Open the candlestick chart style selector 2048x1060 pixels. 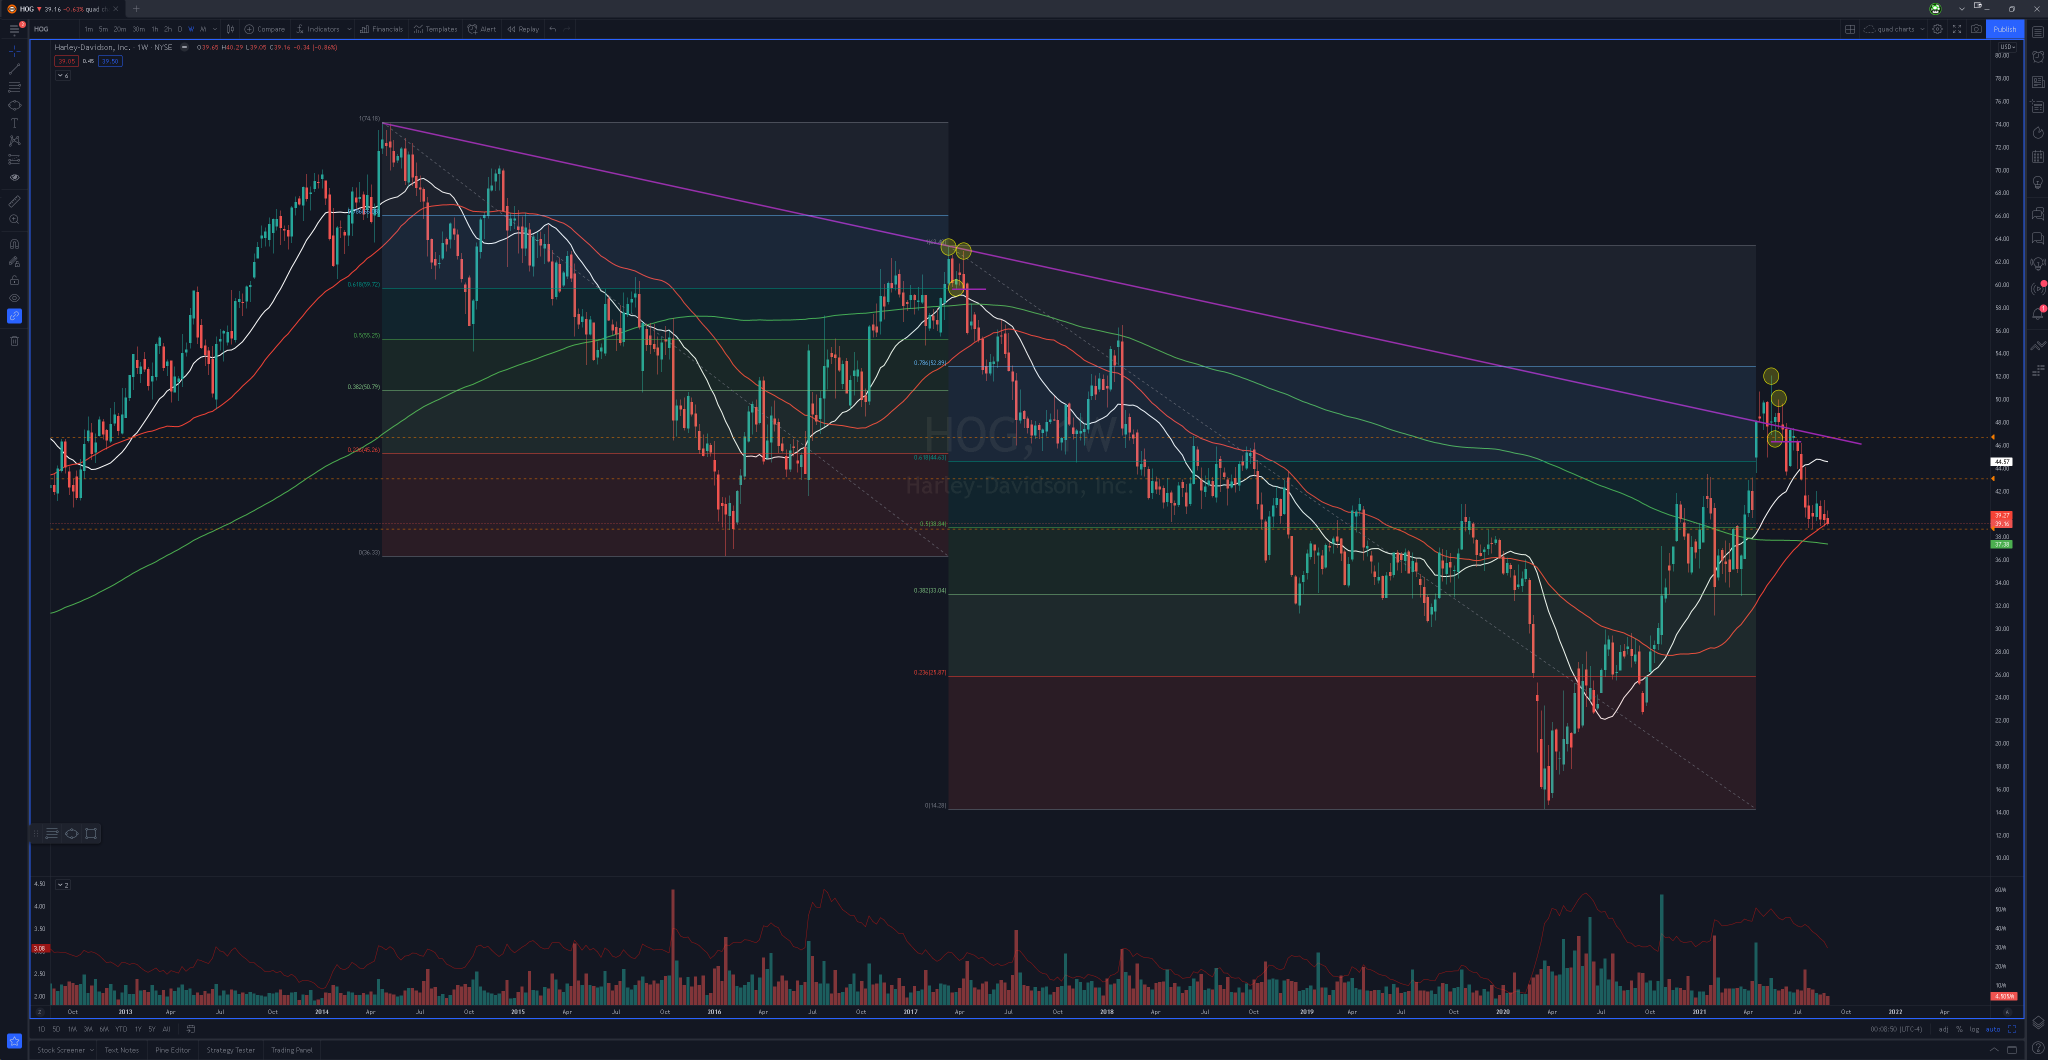pos(231,29)
